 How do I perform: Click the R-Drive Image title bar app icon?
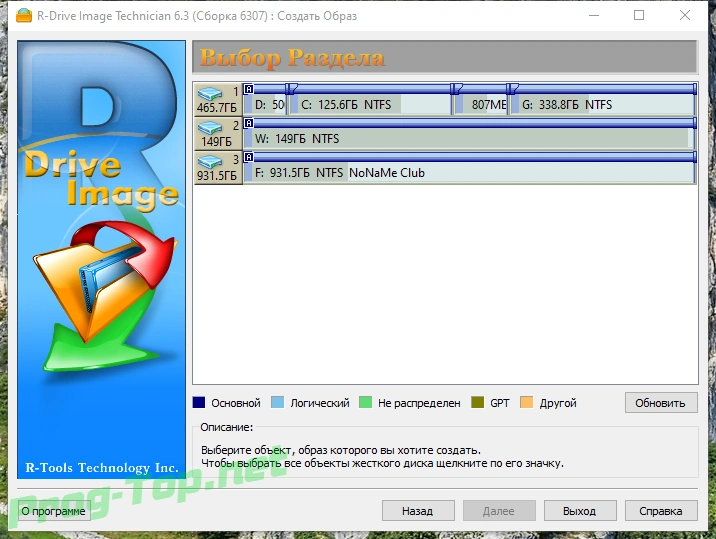pyautogui.click(x=24, y=16)
